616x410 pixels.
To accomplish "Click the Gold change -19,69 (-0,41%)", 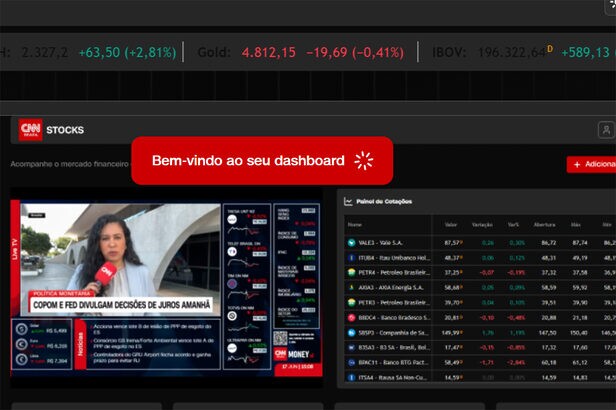I will pos(355,52).
